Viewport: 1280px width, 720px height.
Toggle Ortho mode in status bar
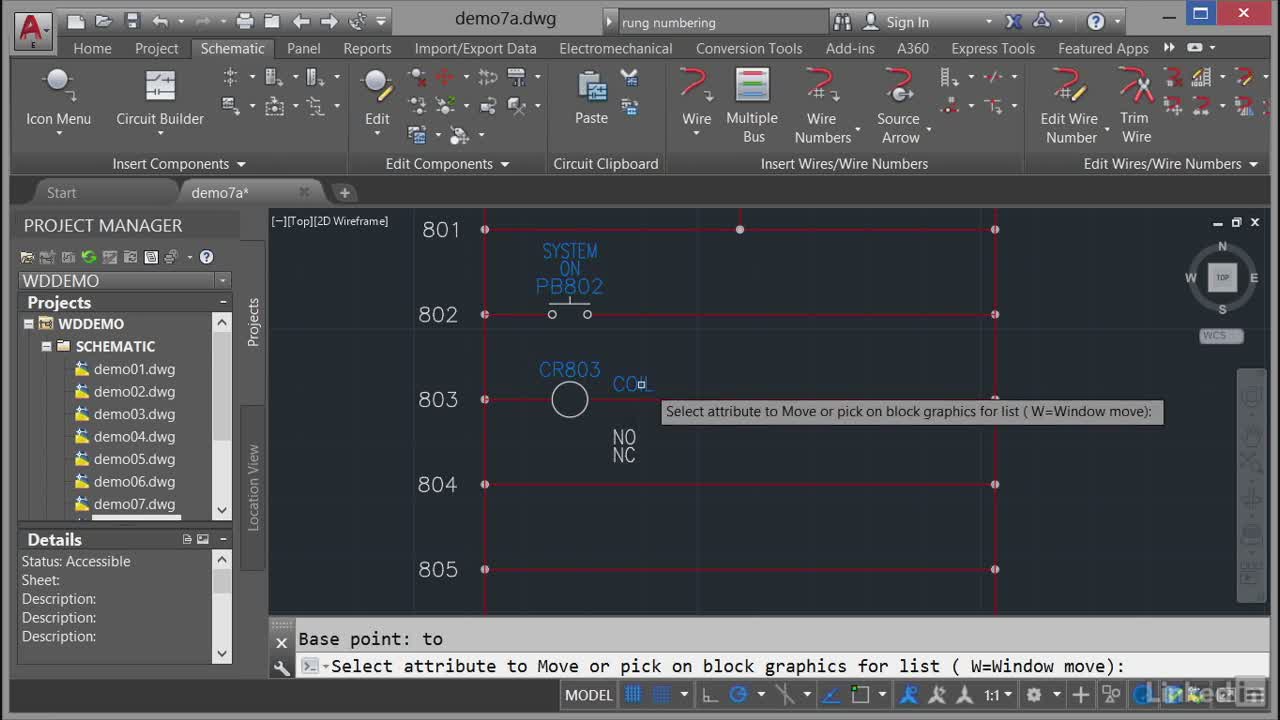tap(709, 694)
